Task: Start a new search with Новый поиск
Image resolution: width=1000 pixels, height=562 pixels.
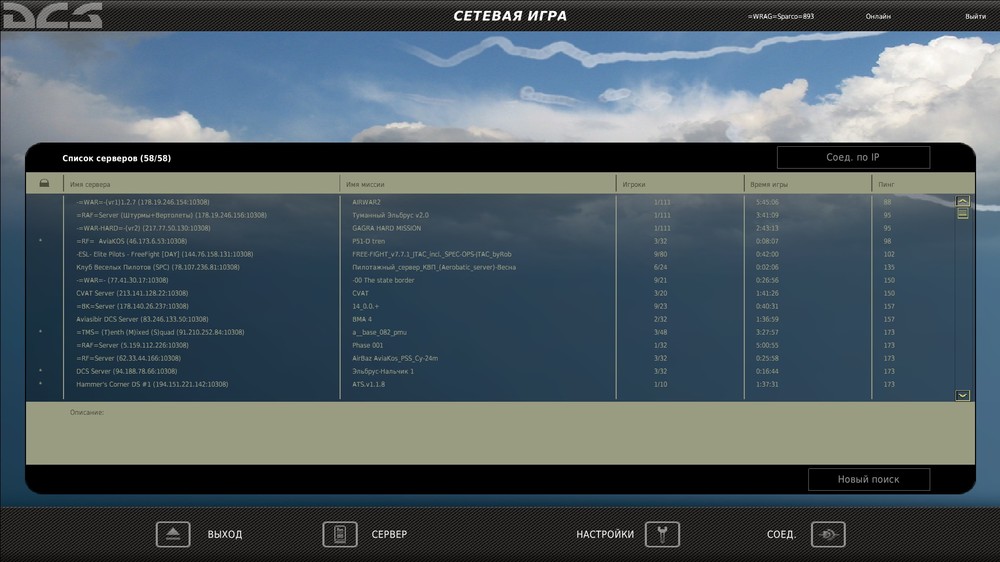Action: [869, 479]
